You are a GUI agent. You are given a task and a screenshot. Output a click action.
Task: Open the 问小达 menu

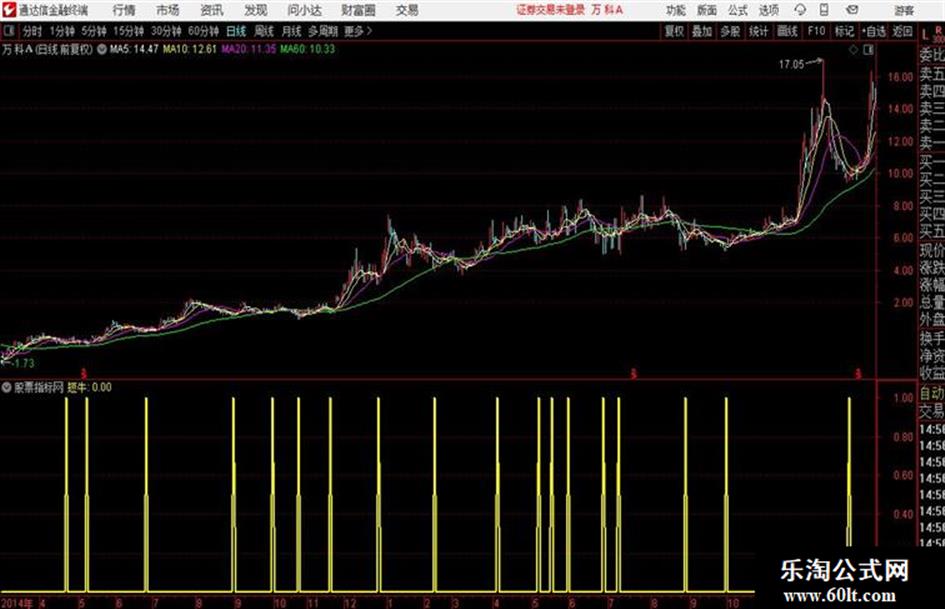[304, 10]
